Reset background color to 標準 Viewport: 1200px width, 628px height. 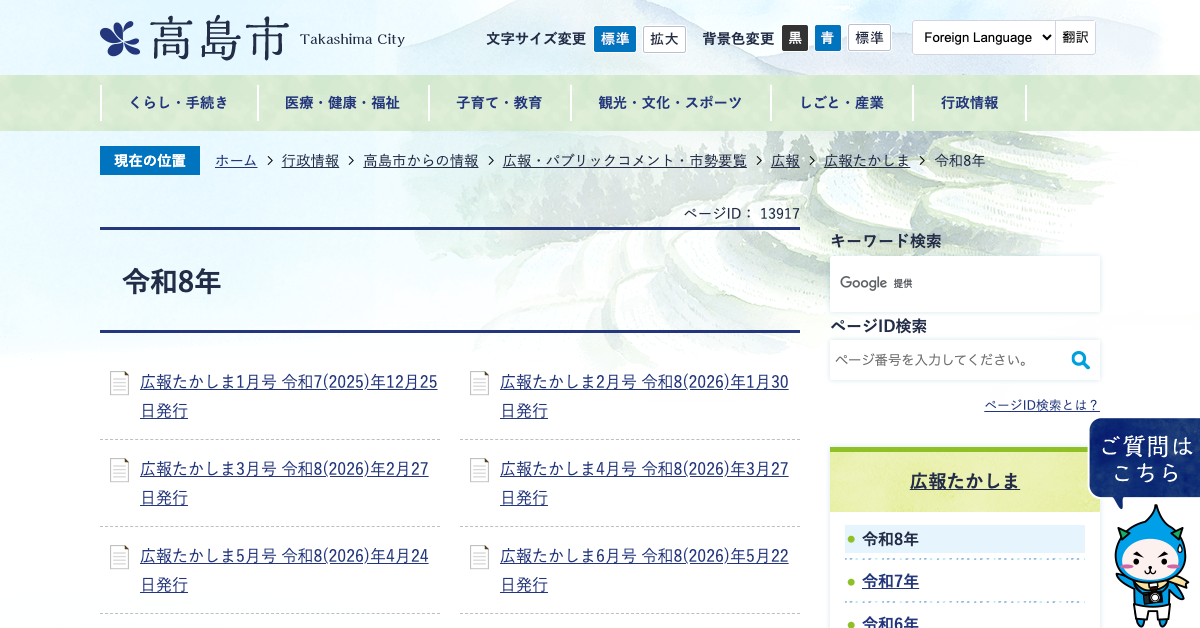click(x=869, y=38)
